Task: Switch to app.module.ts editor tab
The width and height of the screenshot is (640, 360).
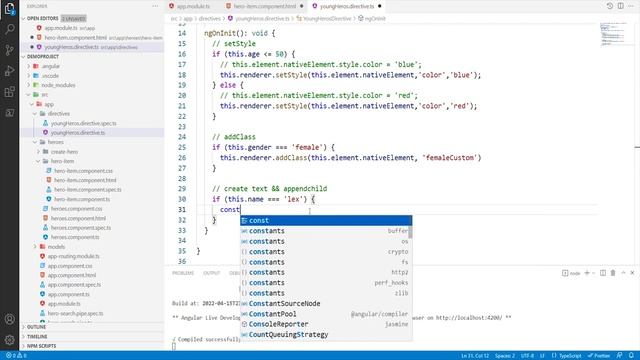Action: pyautogui.click(x=193, y=6)
